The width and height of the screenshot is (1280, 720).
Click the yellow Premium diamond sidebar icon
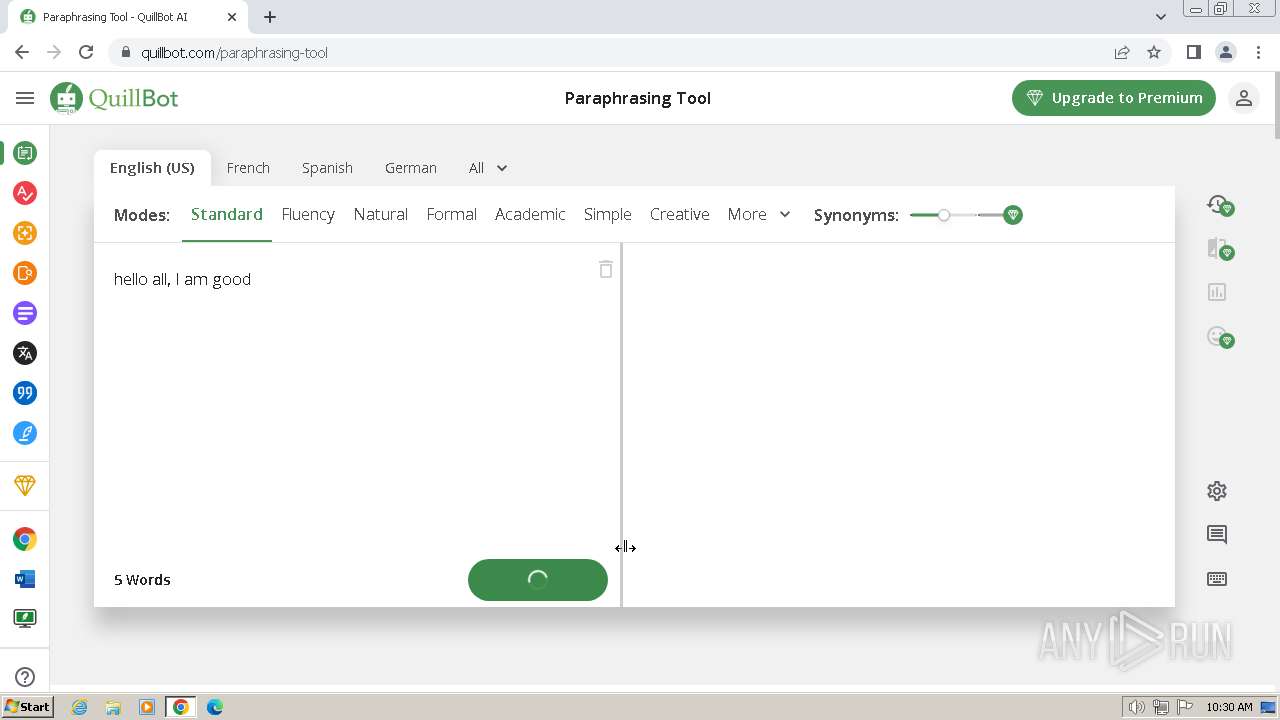(x=25, y=485)
